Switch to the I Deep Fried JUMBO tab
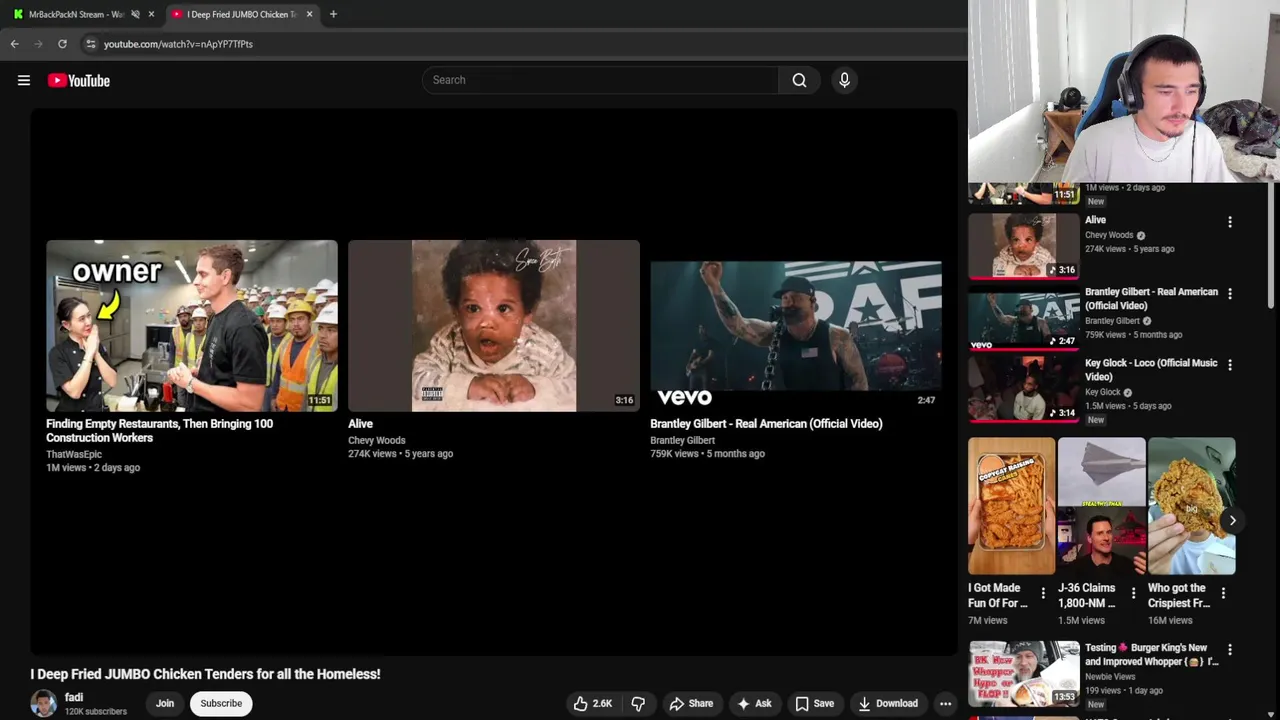1280x720 pixels. coord(240,14)
